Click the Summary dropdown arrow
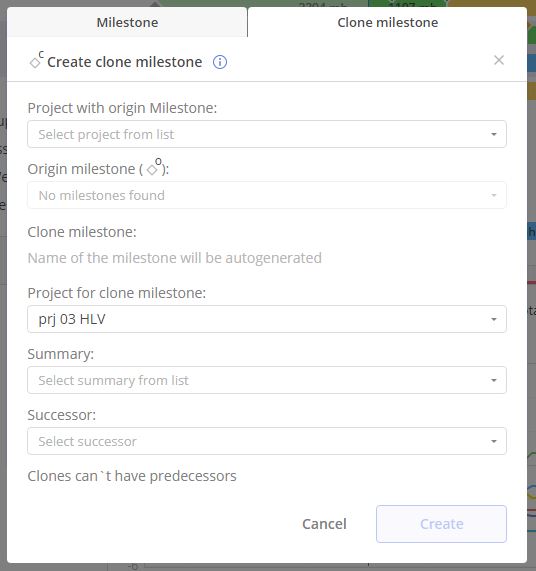This screenshot has width=536, height=571. (x=494, y=380)
